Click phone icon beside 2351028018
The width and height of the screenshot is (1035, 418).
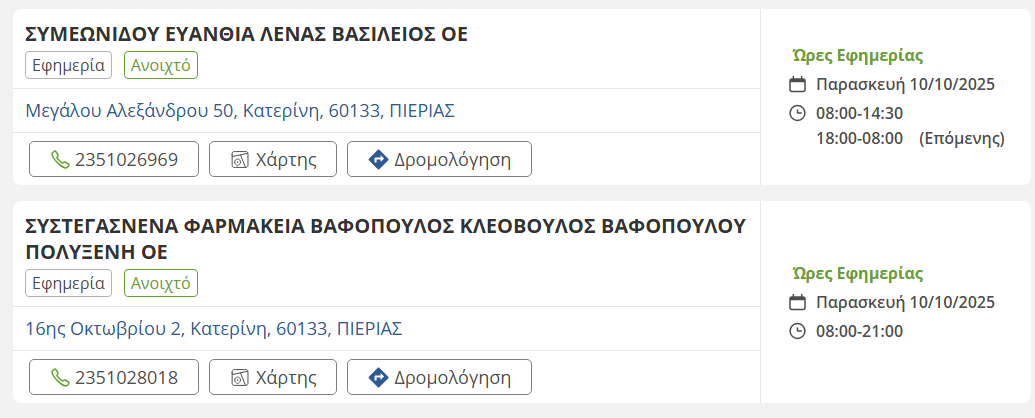click(x=60, y=377)
